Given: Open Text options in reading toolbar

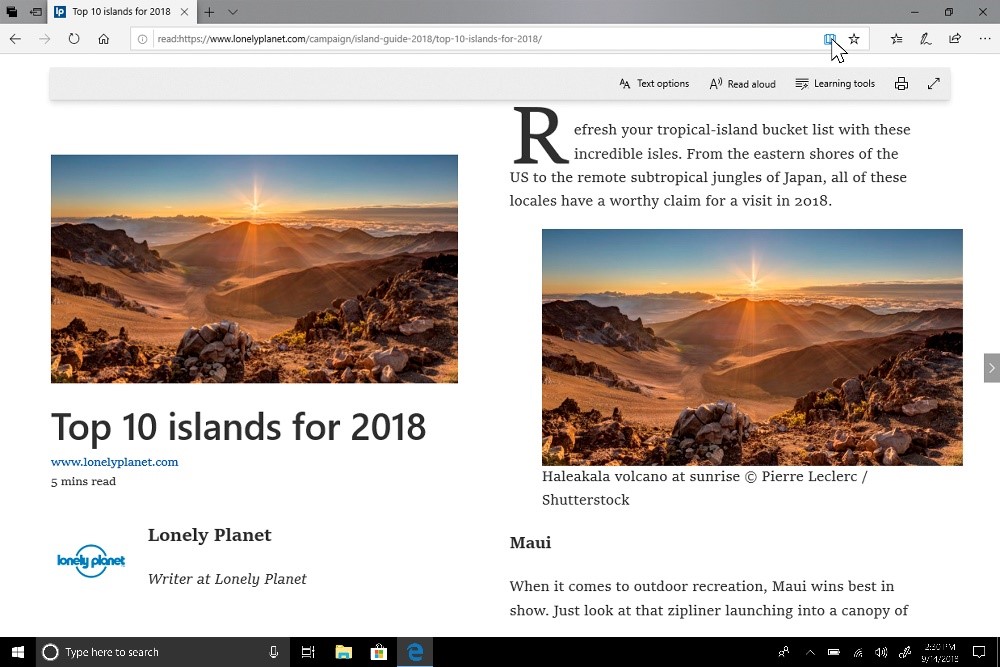Looking at the screenshot, I should click(654, 84).
